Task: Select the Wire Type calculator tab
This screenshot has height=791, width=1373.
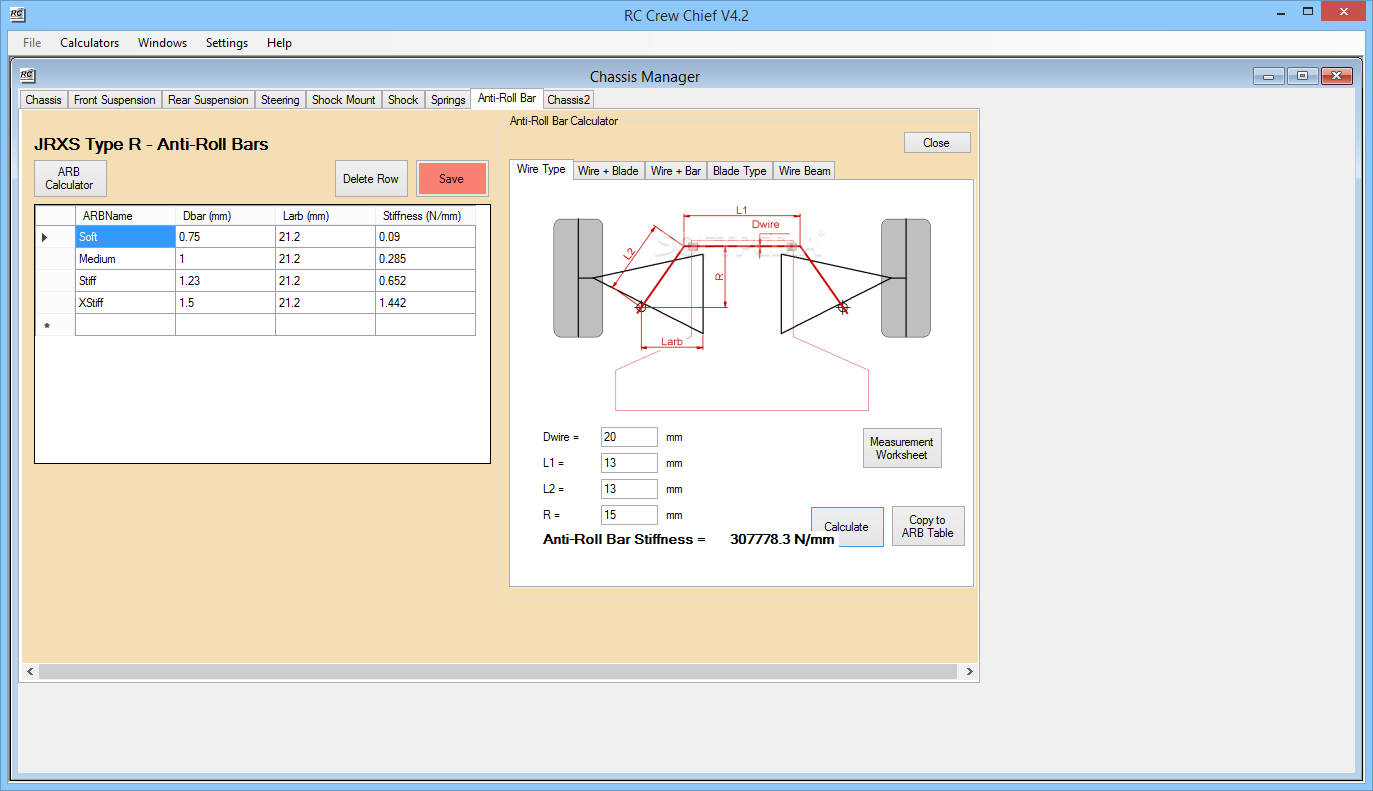Action: (x=541, y=169)
